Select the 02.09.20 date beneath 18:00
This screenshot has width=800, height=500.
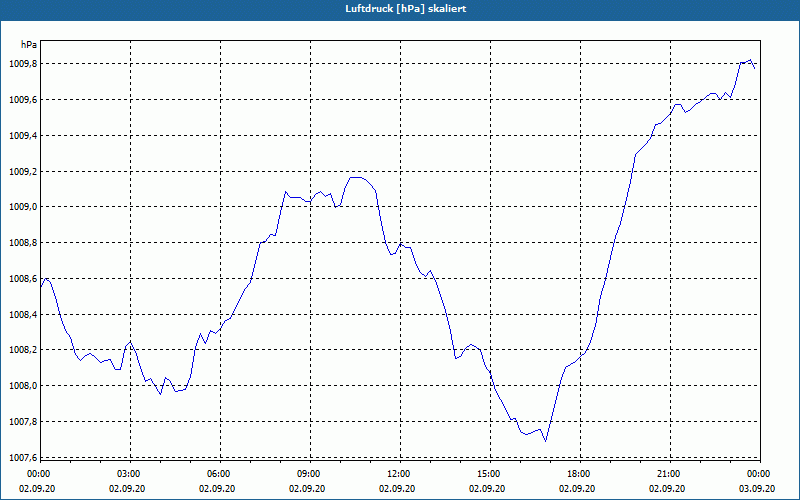pyautogui.click(x=578, y=488)
